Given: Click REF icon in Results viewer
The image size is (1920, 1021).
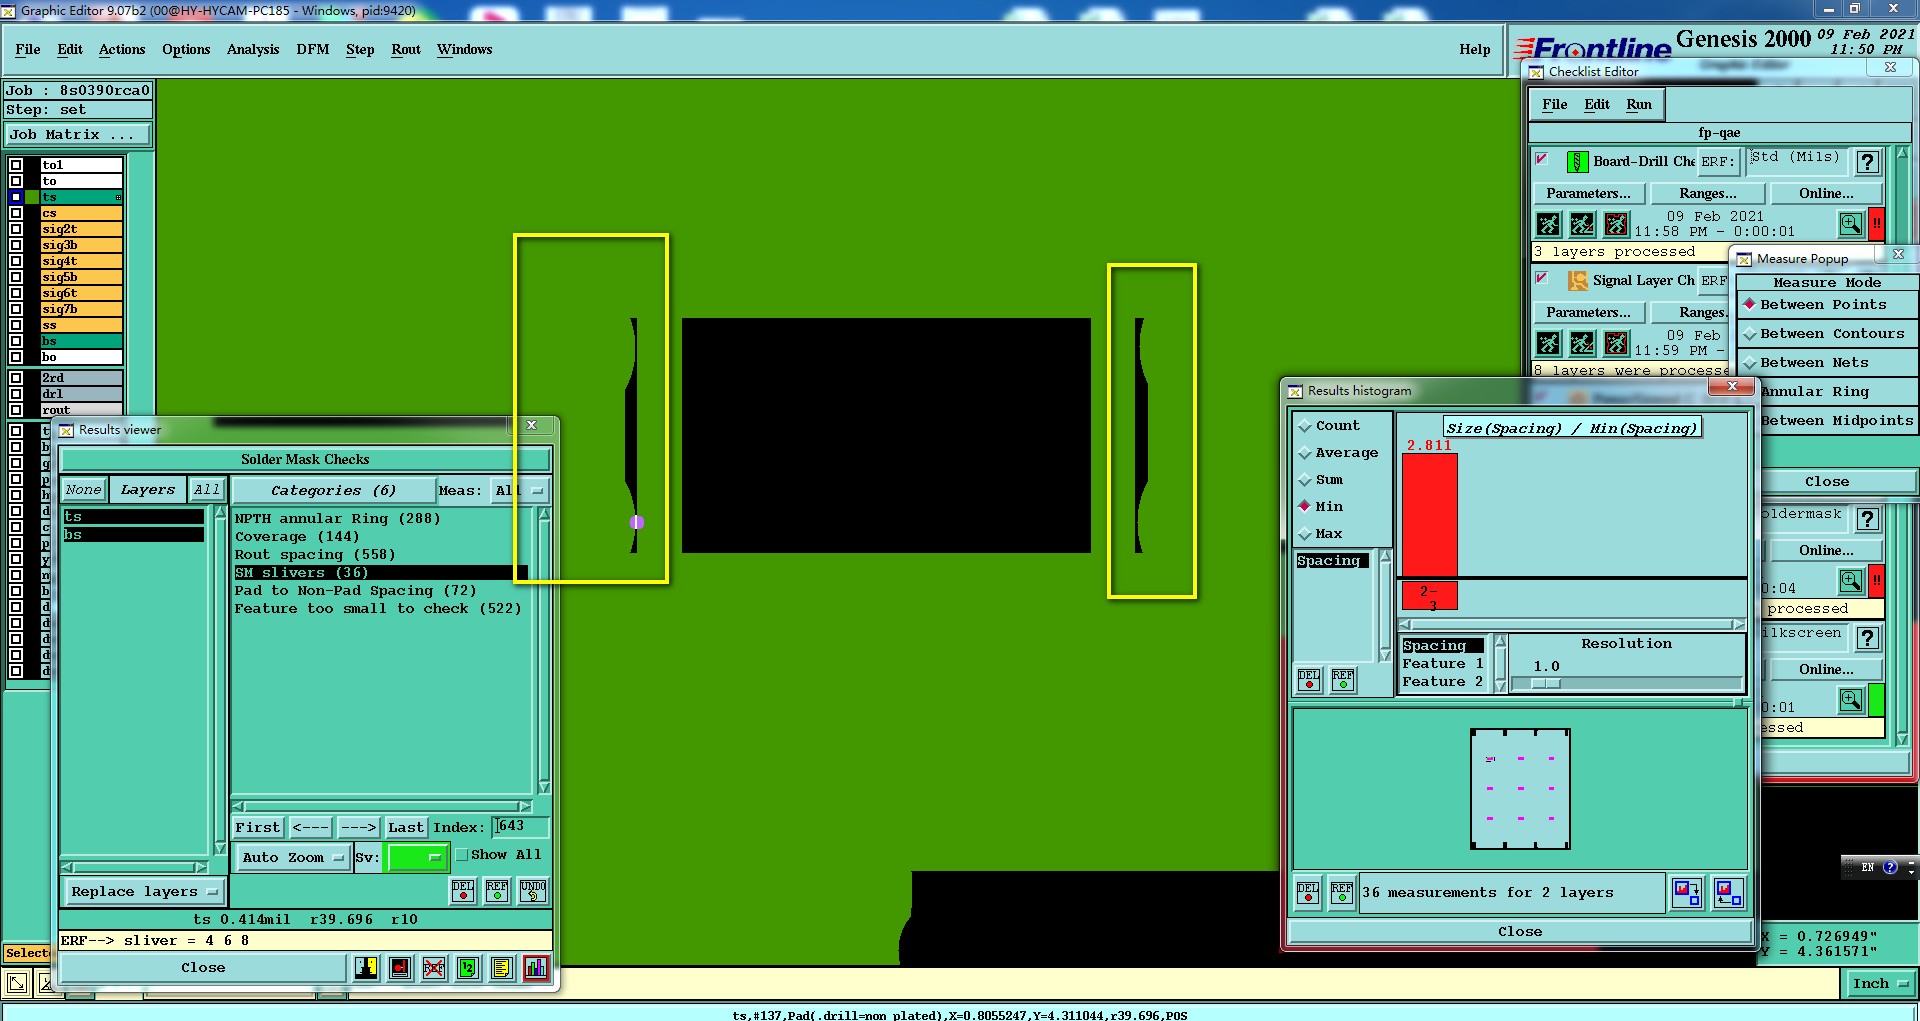Looking at the screenshot, I should (x=497, y=890).
